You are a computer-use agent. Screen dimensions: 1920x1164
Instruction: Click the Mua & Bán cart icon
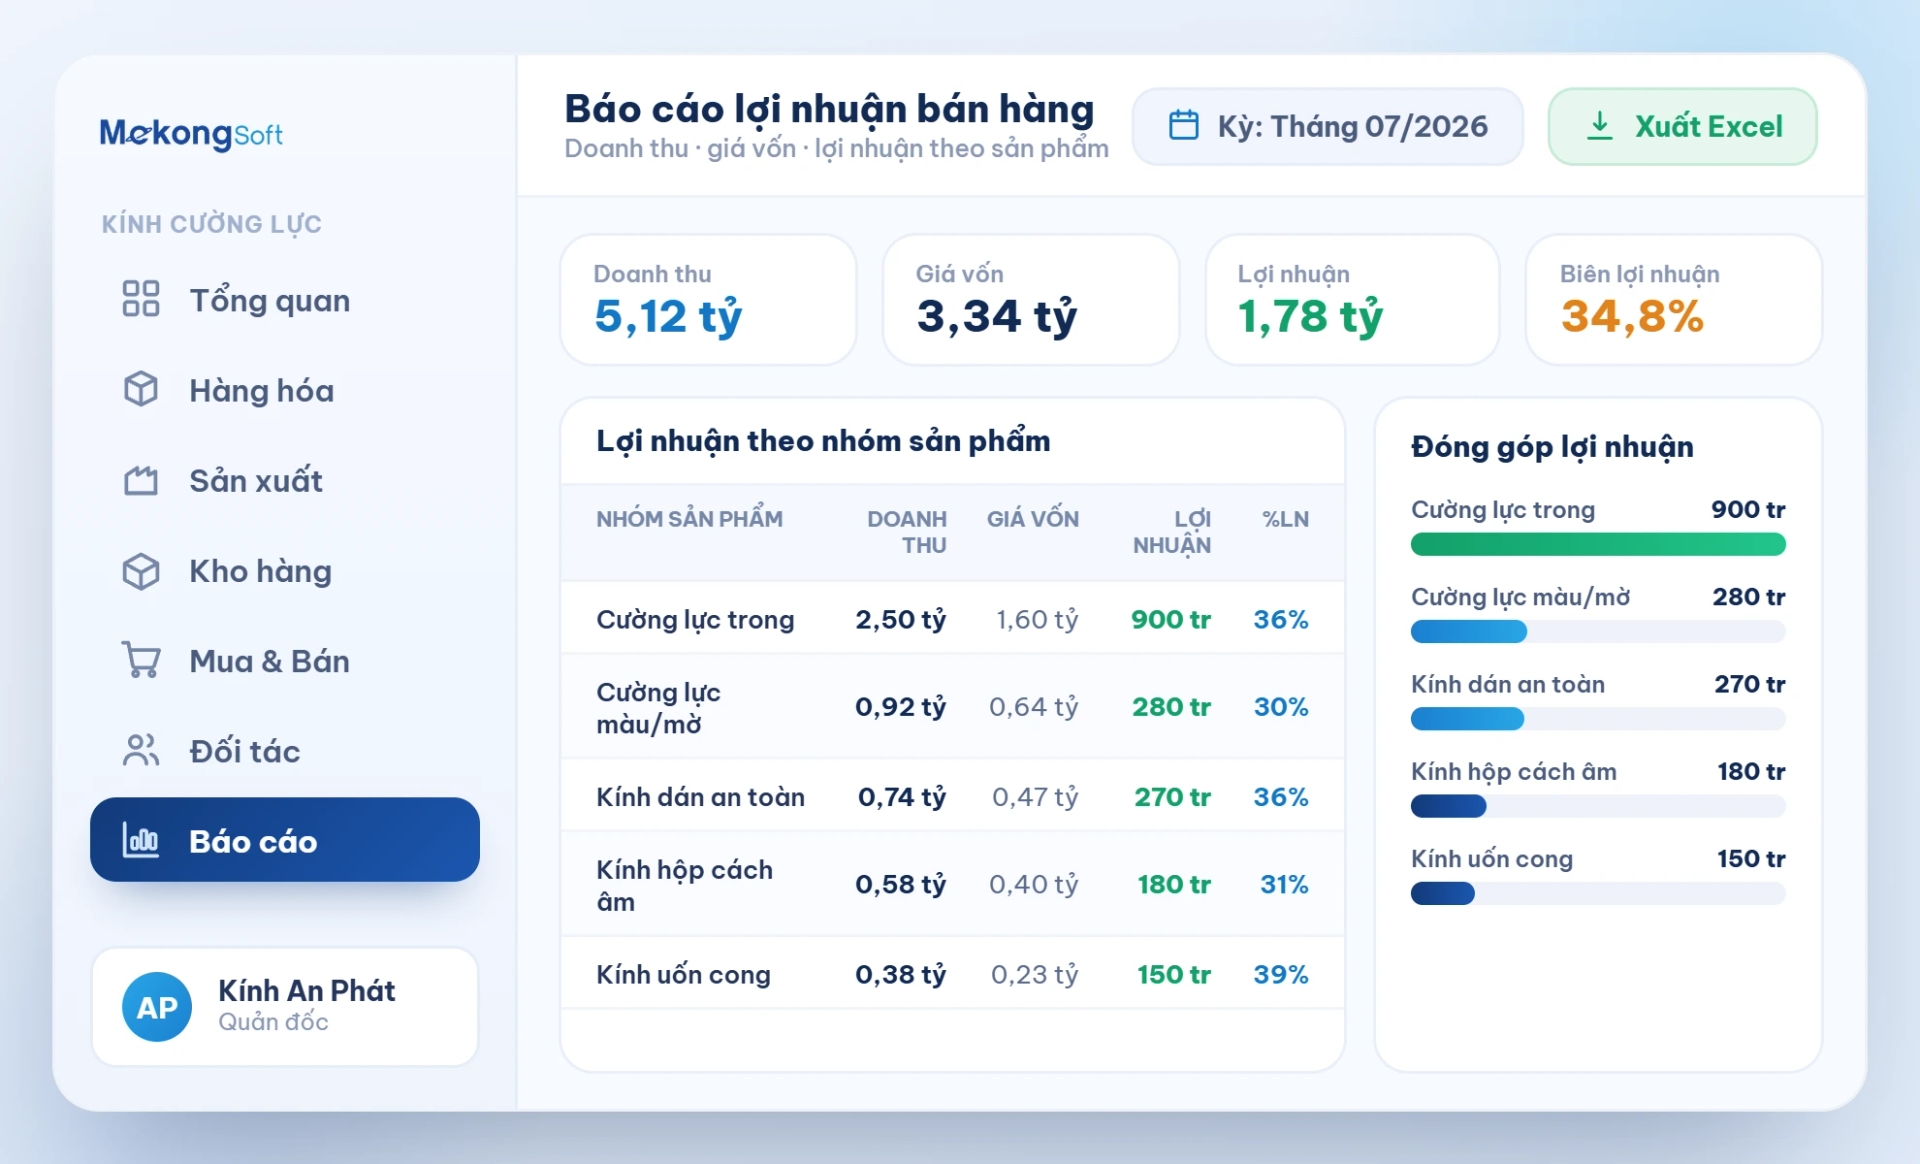(x=141, y=660)
